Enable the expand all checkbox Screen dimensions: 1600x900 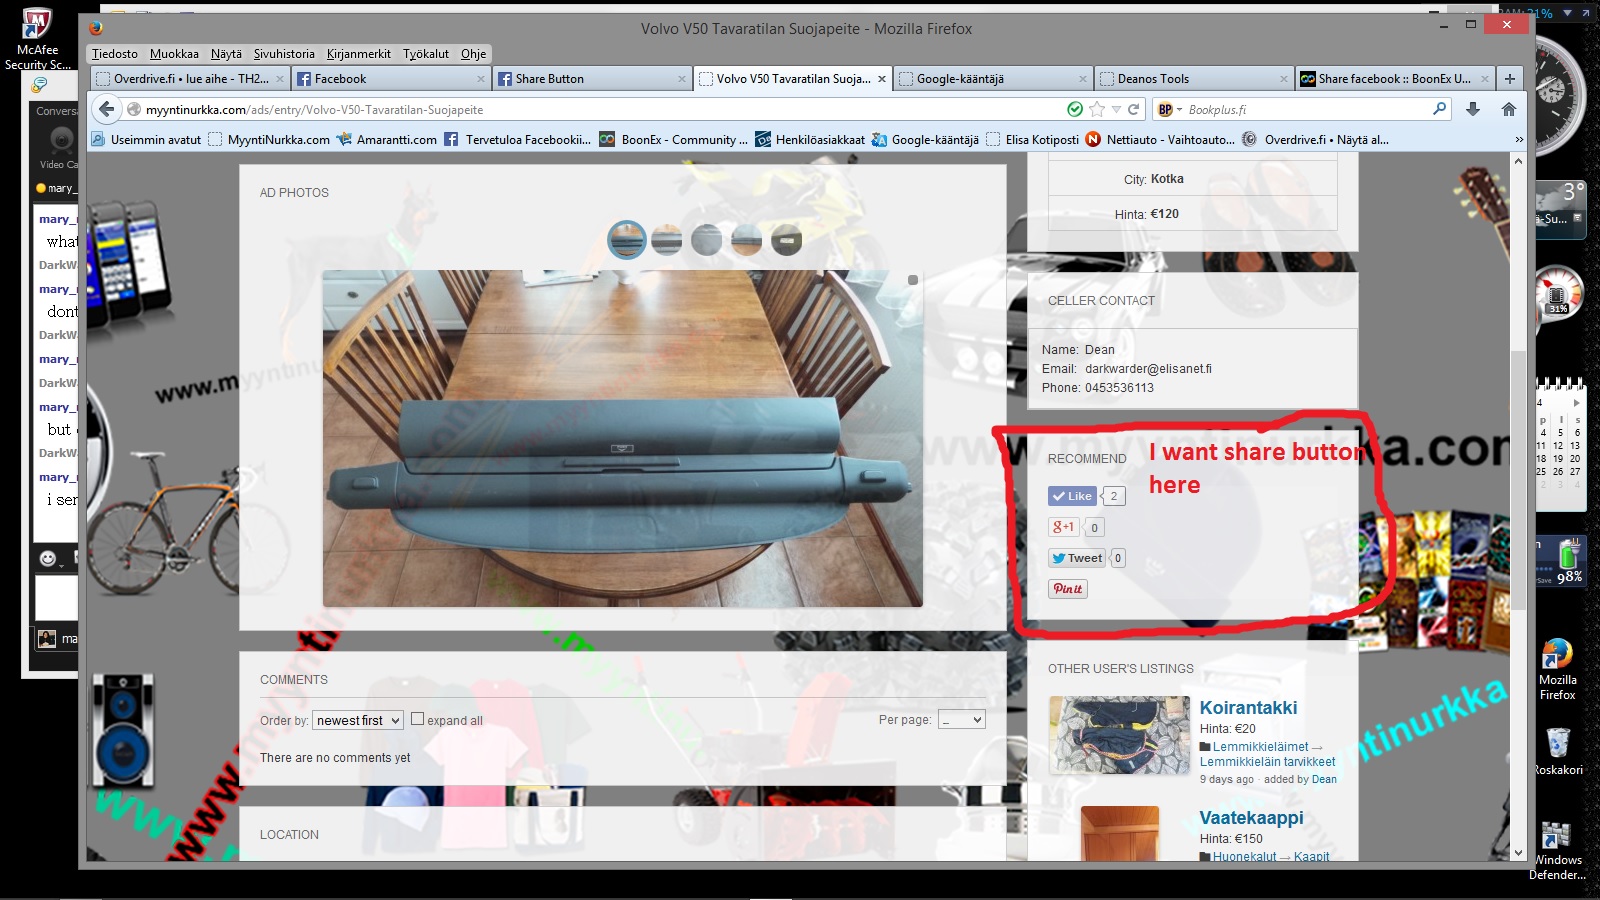[418, 719]
